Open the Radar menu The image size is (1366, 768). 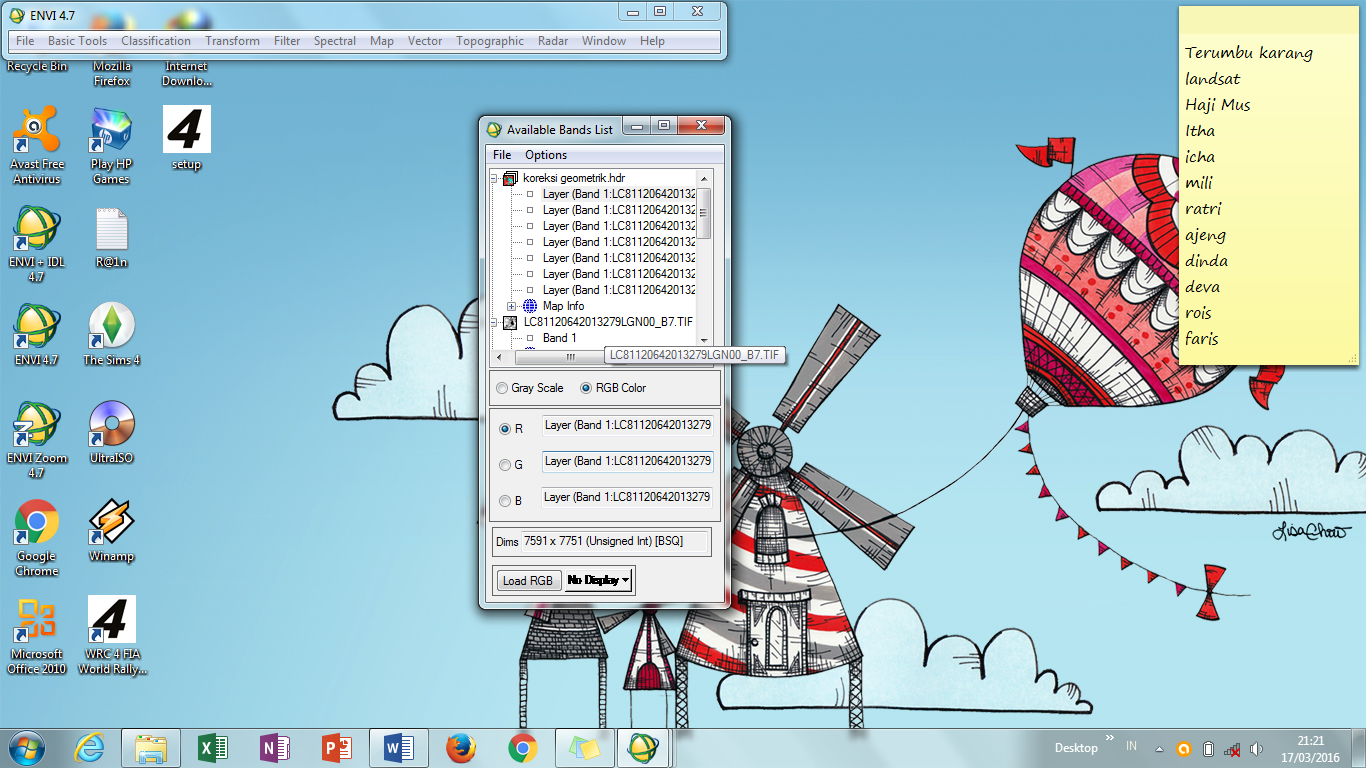tap(553, 41)
